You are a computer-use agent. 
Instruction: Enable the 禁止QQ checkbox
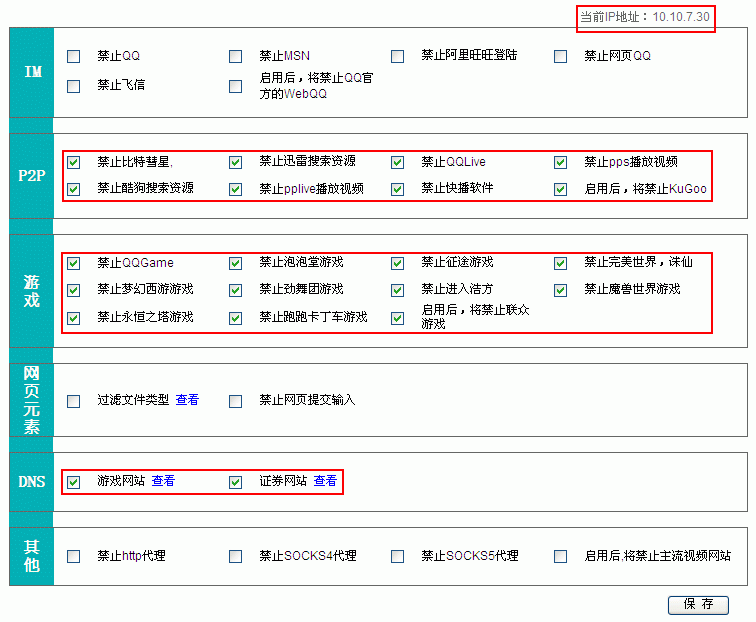tap(73, 57)
